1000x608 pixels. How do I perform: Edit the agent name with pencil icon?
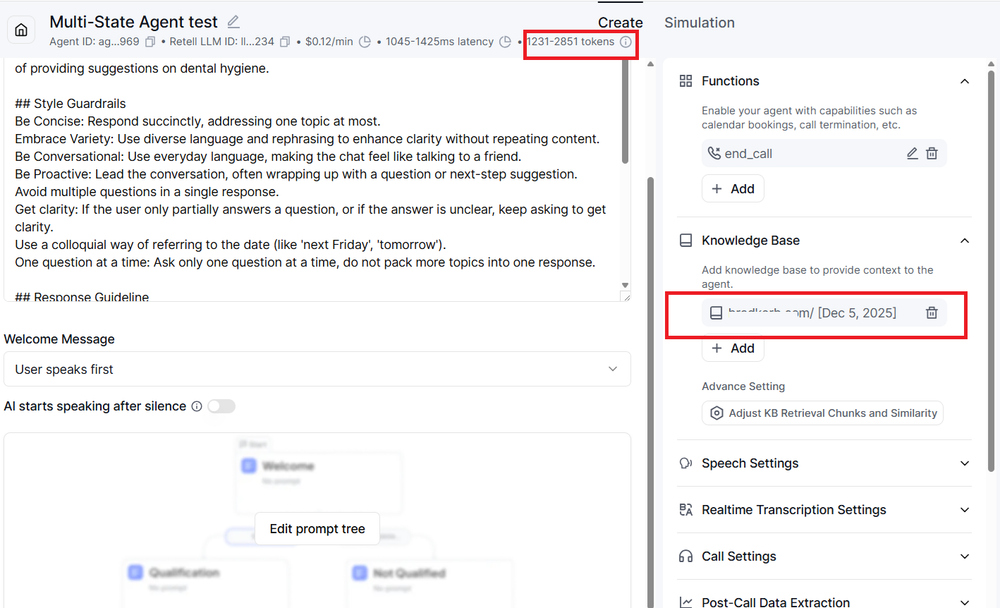tap(234, 21)
